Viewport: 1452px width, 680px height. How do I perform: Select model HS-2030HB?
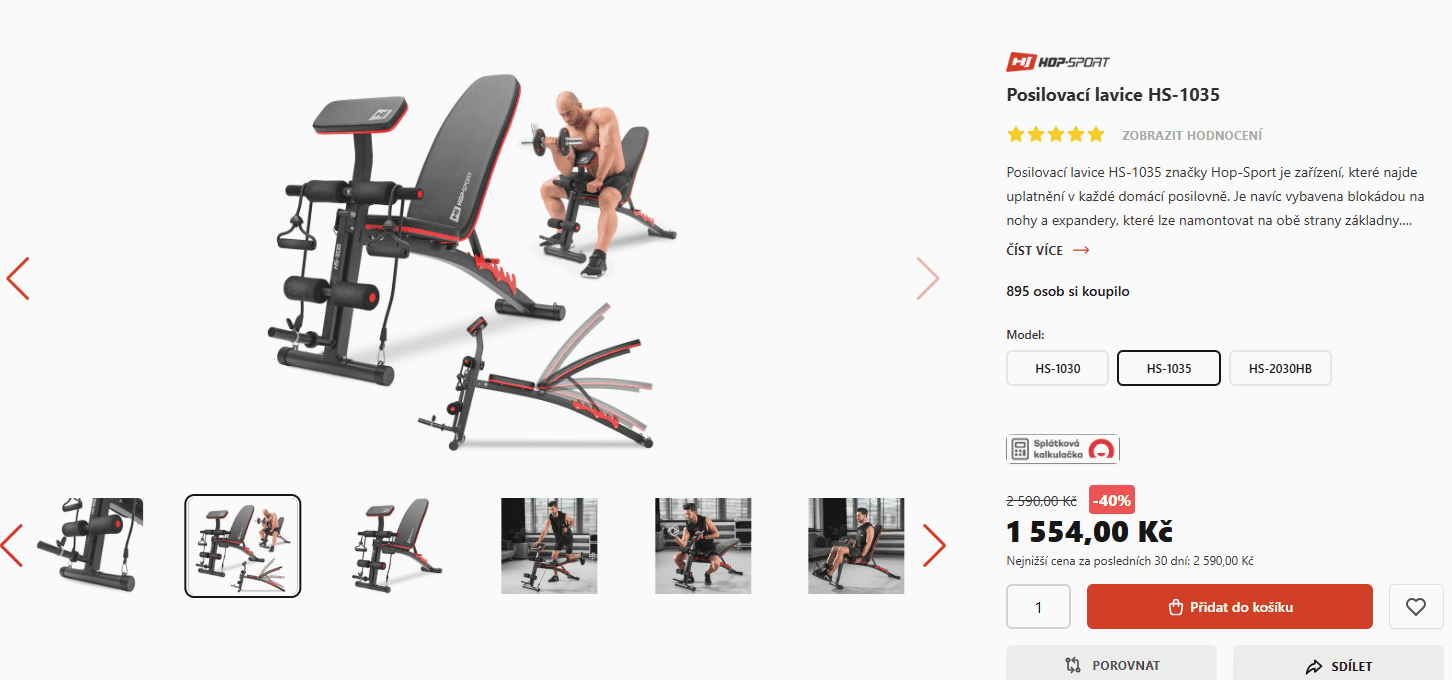[1280, 368]
